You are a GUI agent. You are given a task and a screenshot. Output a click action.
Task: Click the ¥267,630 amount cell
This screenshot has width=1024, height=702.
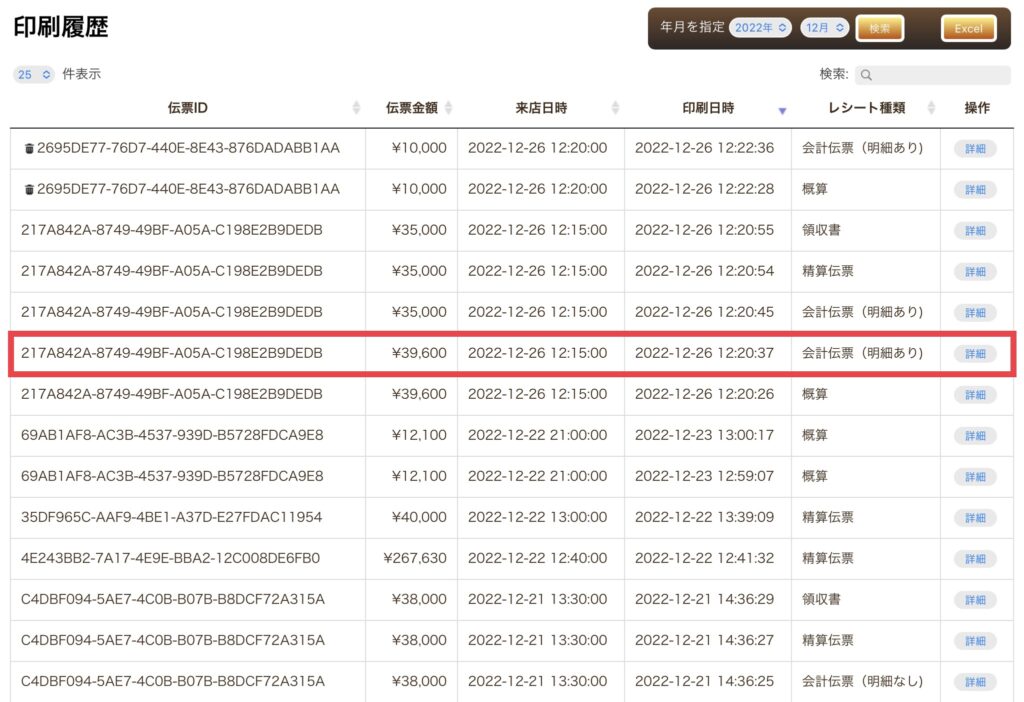[x=415, y=558]
